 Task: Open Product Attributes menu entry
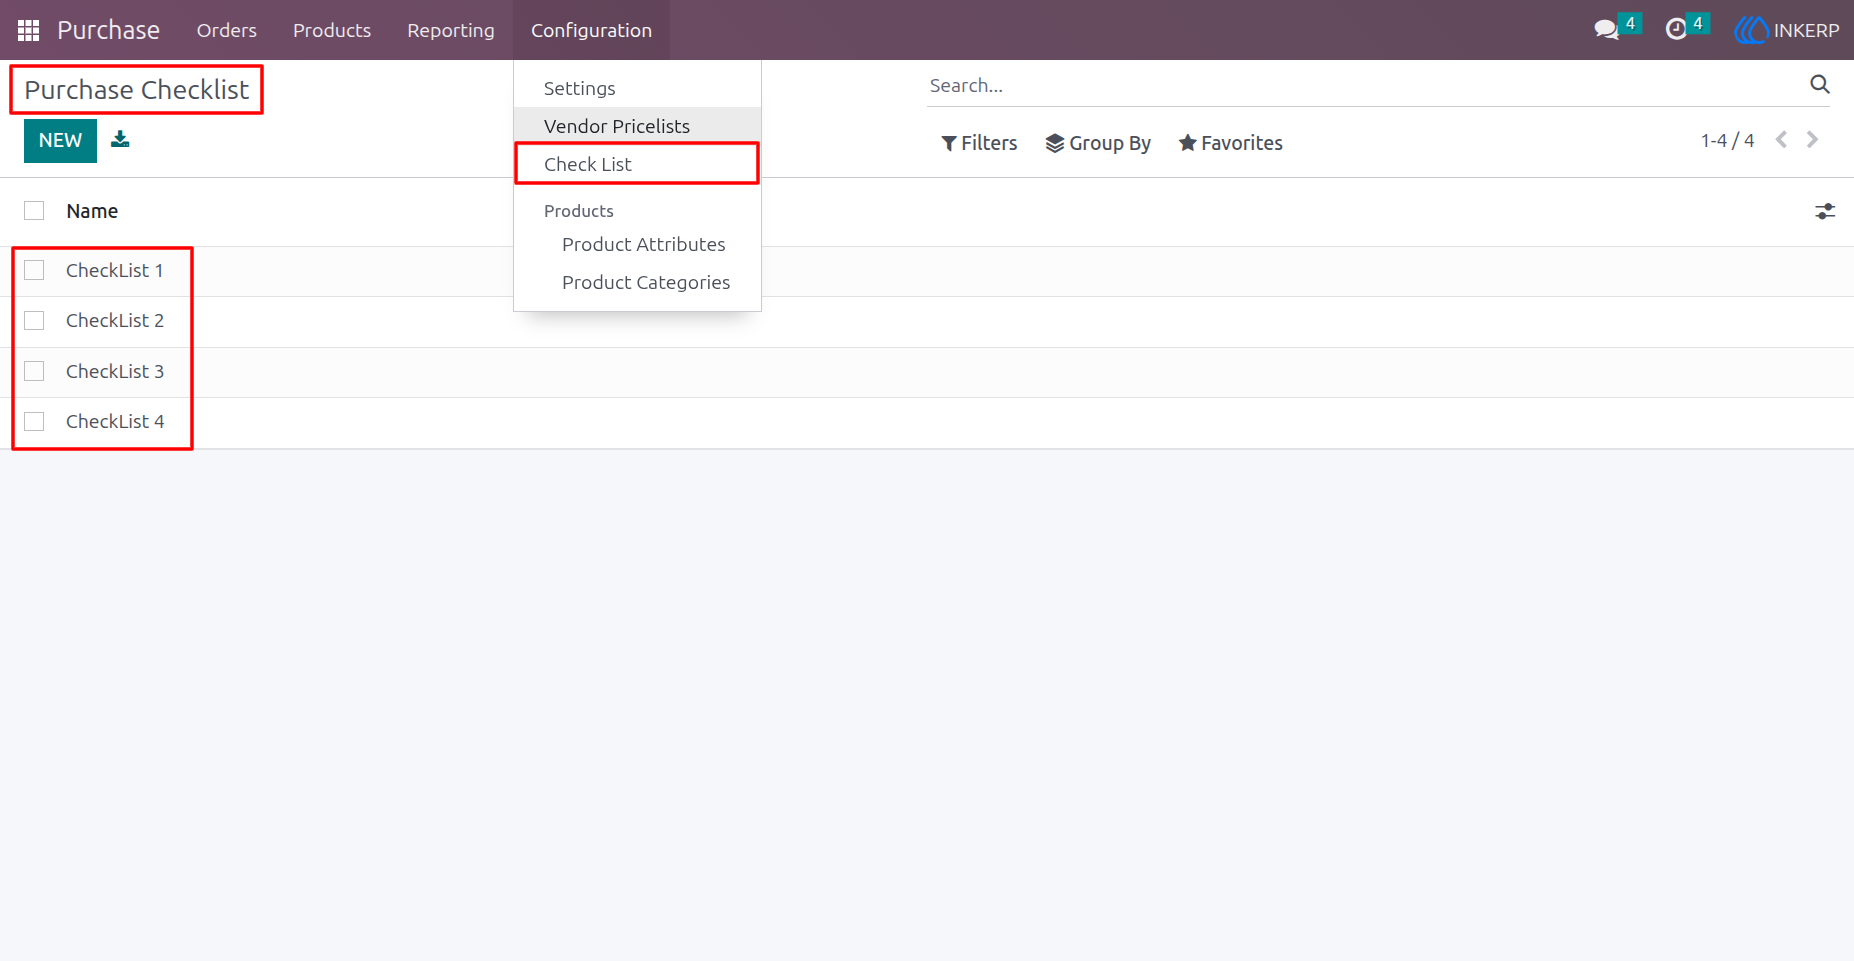coord(637,244)
